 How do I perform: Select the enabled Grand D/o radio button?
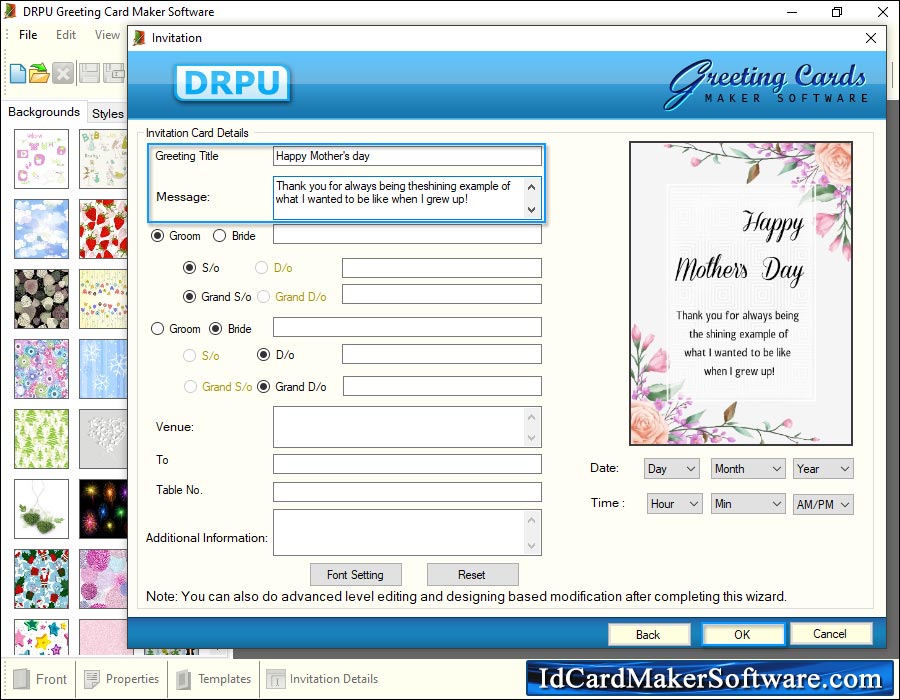(263, 387)
